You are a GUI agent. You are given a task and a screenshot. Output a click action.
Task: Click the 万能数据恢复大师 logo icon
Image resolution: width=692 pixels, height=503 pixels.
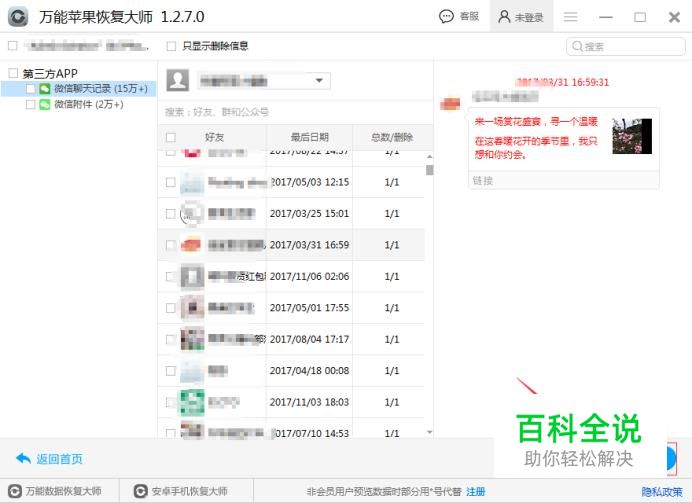tap(15, 491)
